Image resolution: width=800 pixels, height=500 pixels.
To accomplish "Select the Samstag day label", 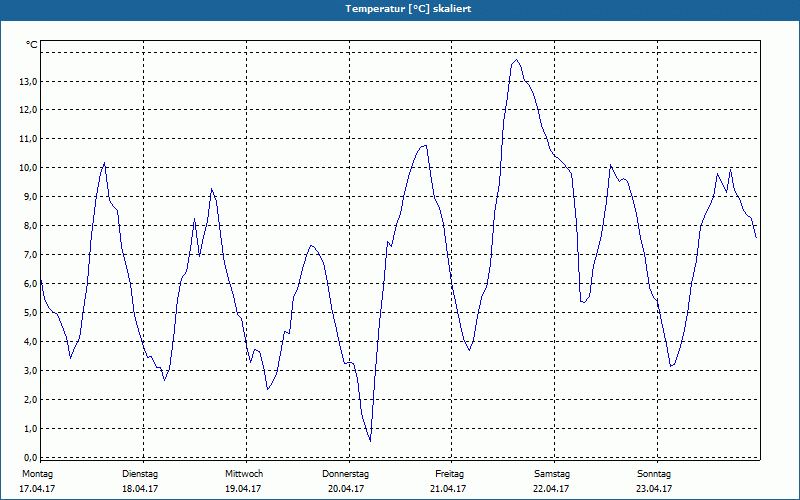I will coord(552,474).
